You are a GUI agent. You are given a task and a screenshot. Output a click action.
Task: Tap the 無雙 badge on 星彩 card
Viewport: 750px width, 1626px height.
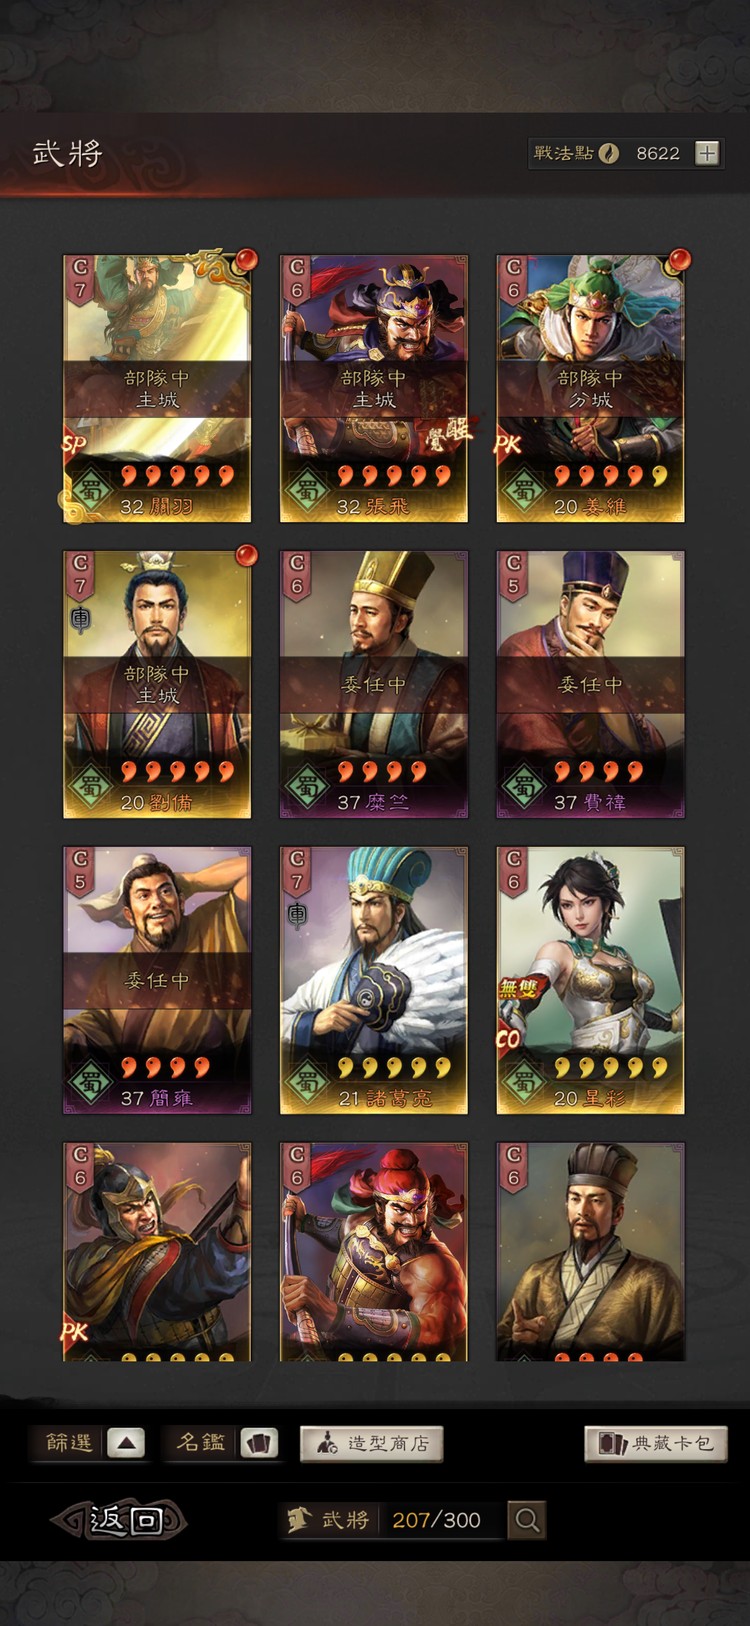518,989
